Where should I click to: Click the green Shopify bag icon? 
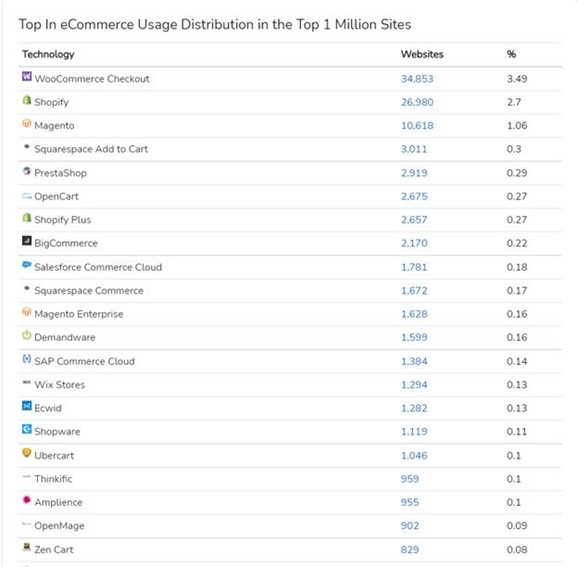coord(27,100)
